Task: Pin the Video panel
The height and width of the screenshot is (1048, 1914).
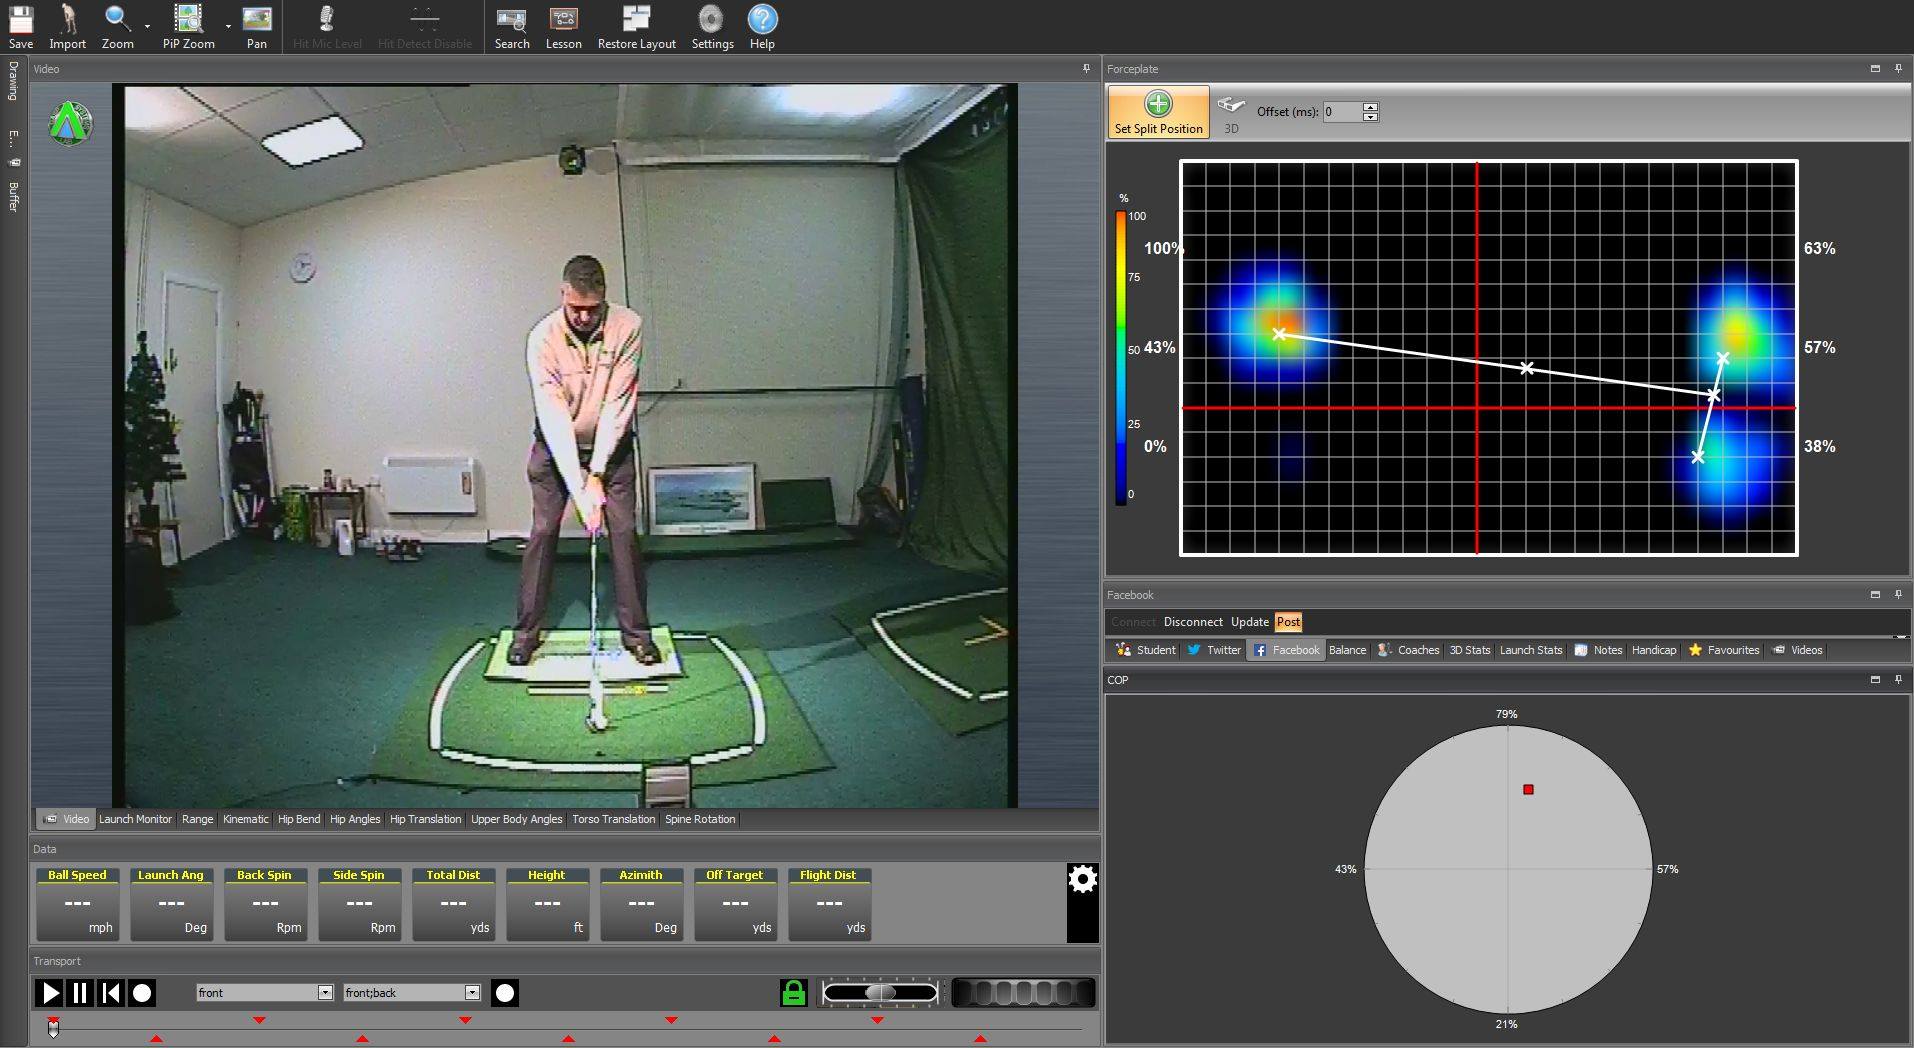Action: click(x=1086, y=69)
